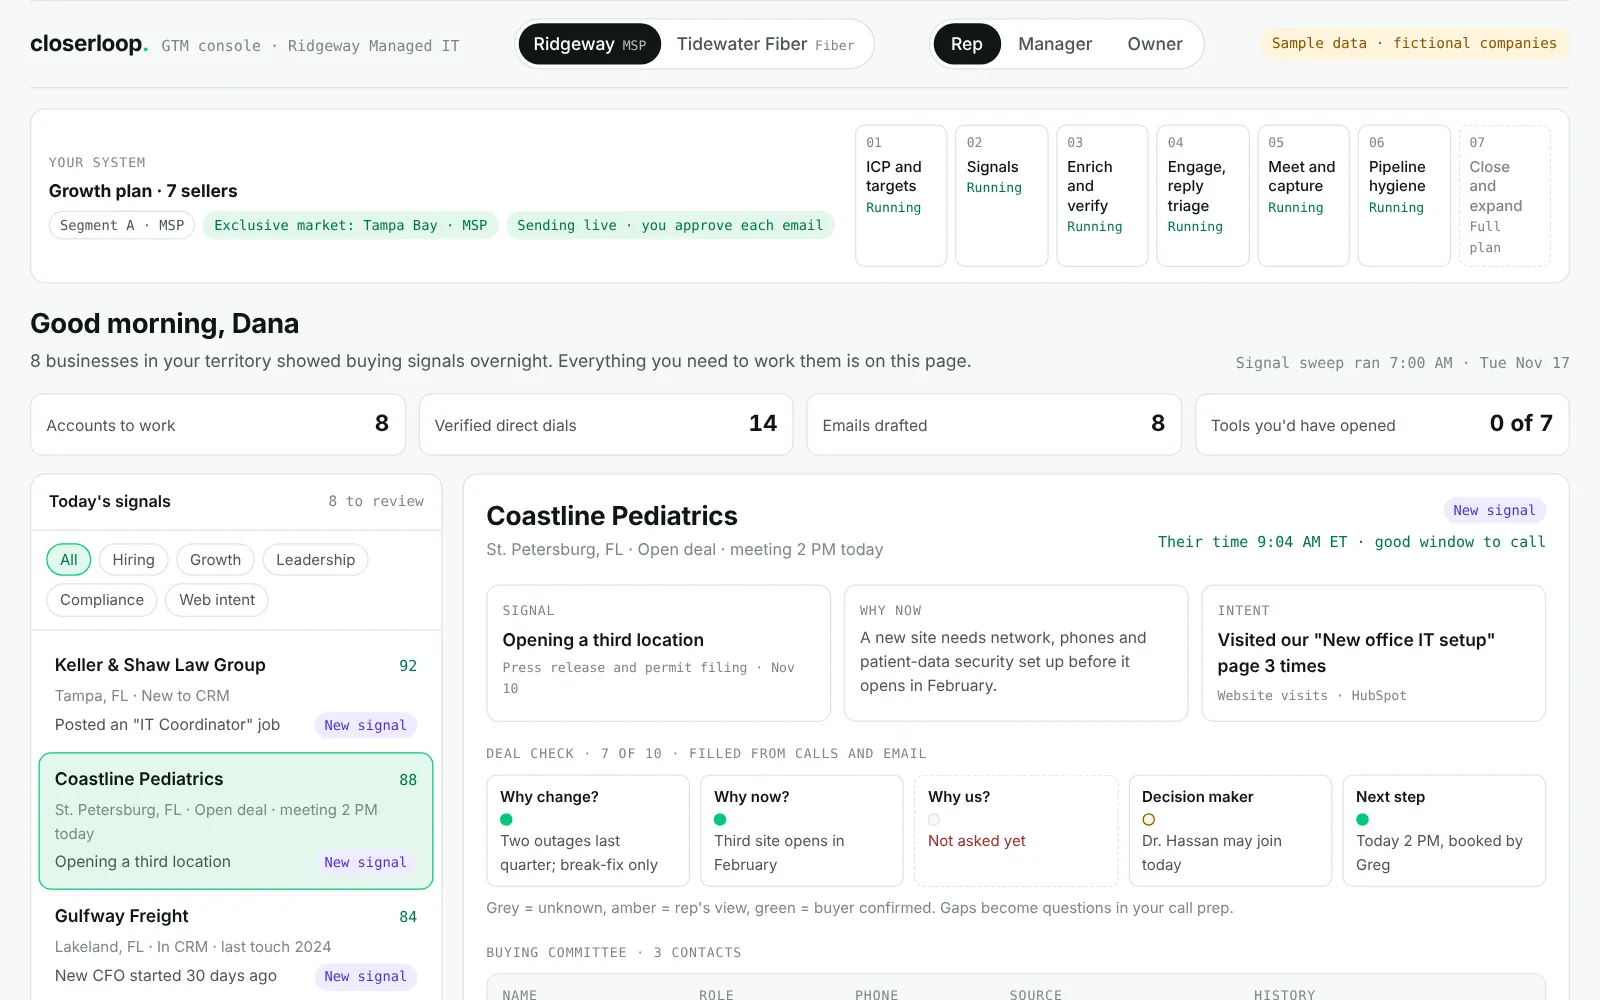Click the Today's signals title
The image size is (1600, 1000).
click(x=110, y=501)
